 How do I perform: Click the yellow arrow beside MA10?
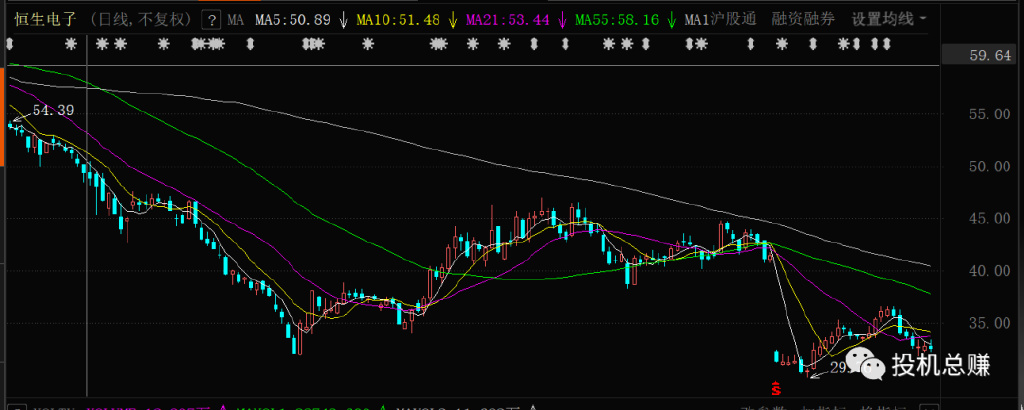pyautogui.click(x=453, y=19)
